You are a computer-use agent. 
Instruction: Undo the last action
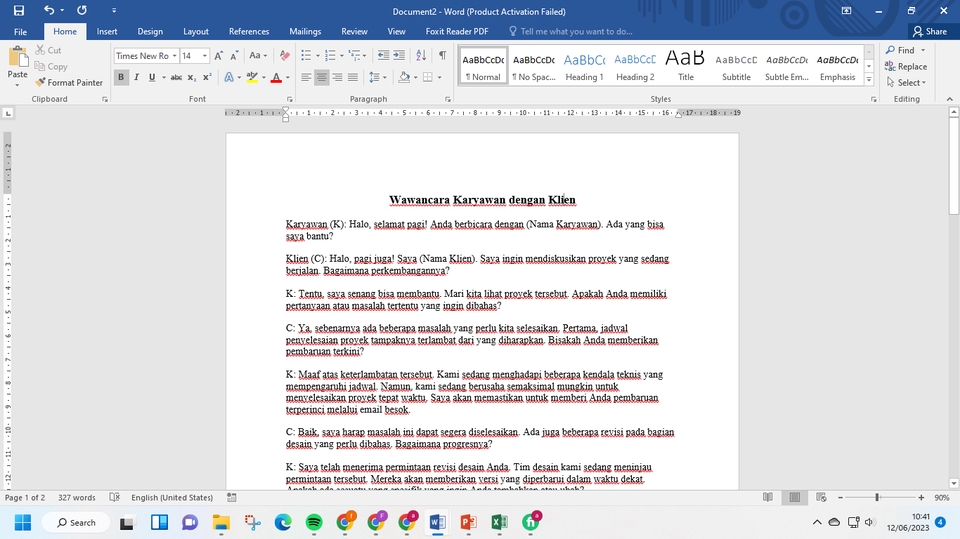49,10
